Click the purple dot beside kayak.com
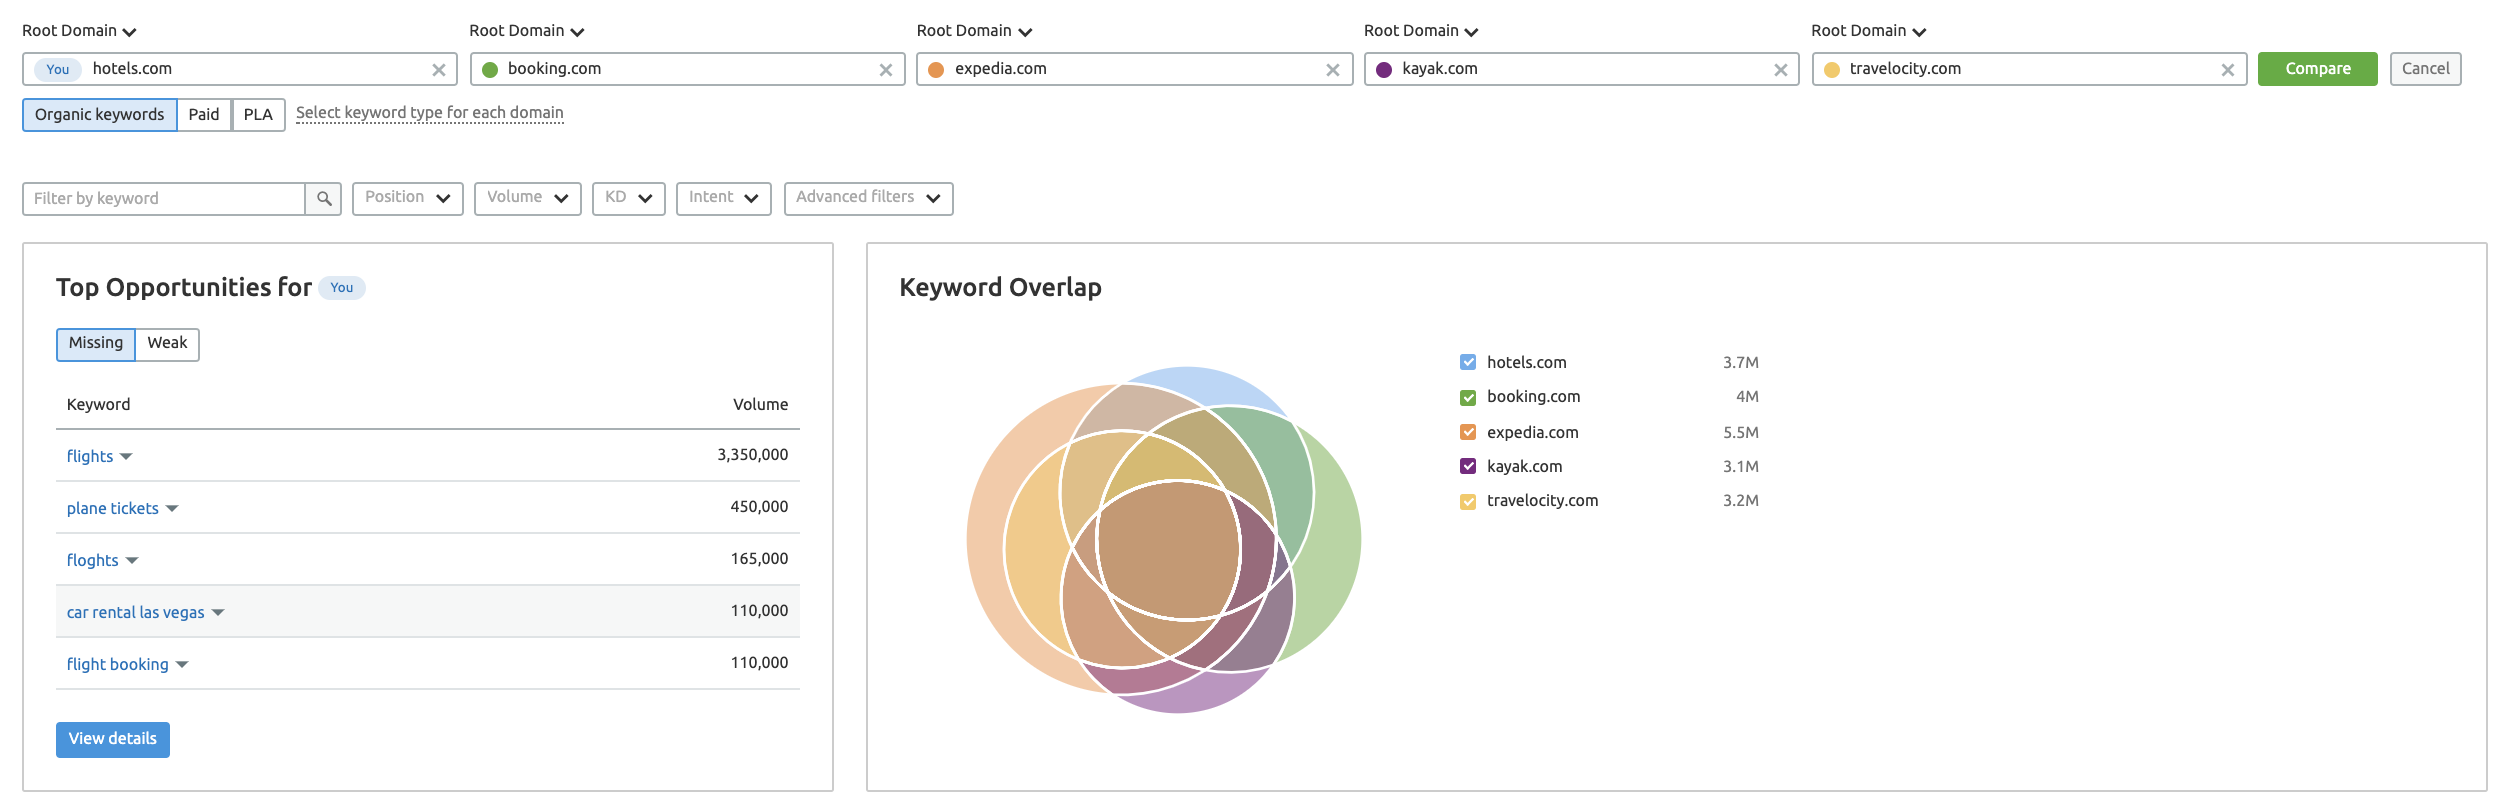 1384,70
